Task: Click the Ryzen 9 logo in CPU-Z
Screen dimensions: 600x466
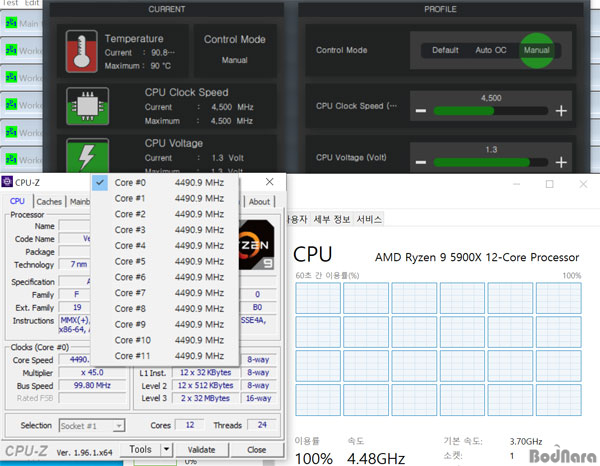Action: coord(256,245)
